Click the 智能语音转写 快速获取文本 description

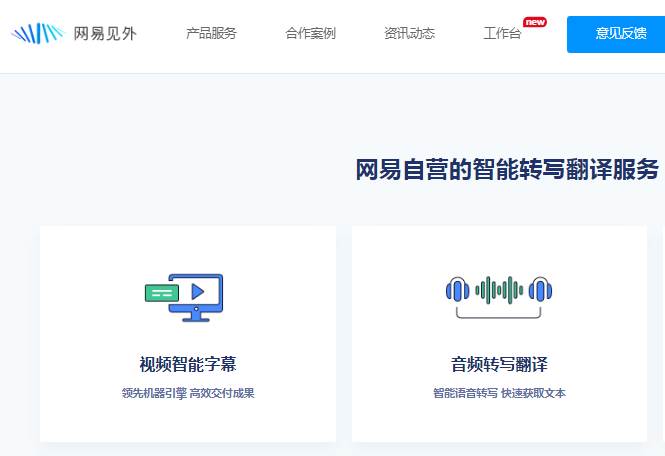499,393
